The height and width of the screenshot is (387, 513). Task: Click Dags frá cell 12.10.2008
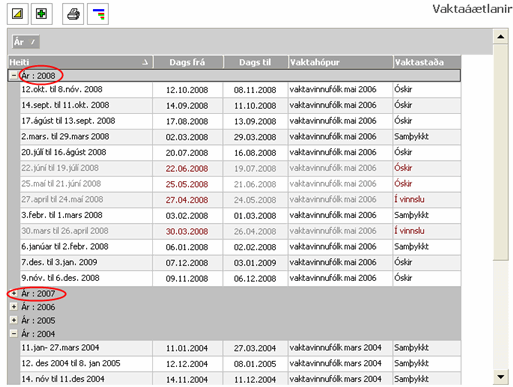[x=187, y=90]
